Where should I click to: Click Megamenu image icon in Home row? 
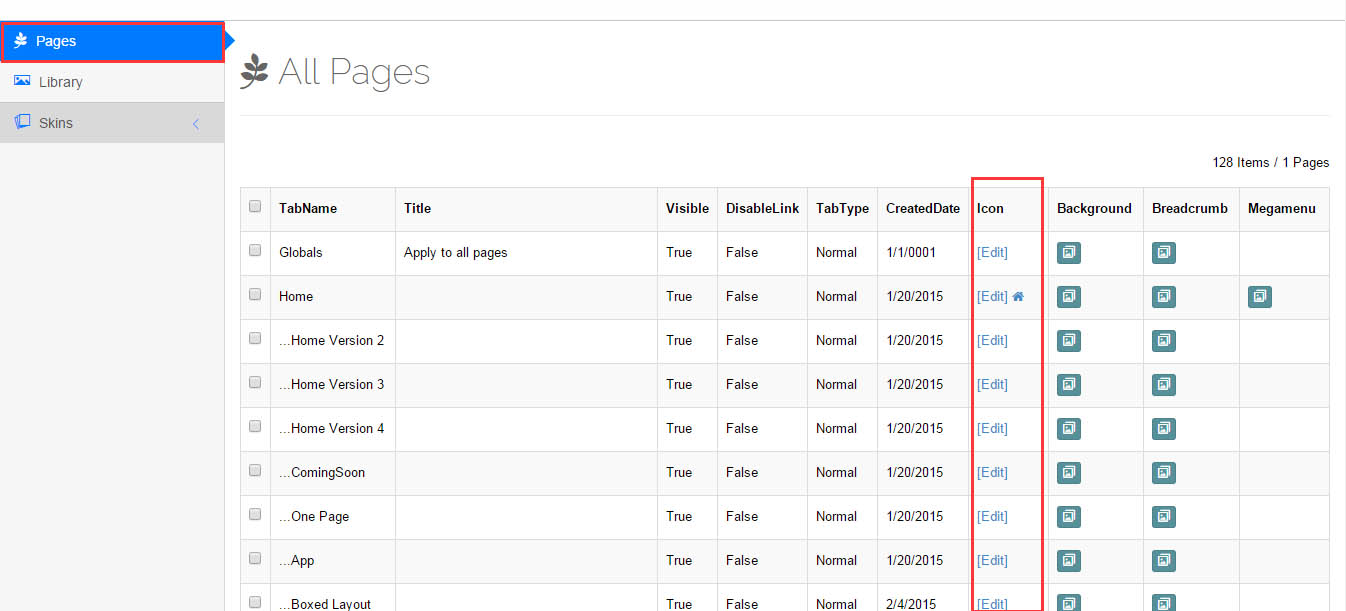tap(1259, 297)
